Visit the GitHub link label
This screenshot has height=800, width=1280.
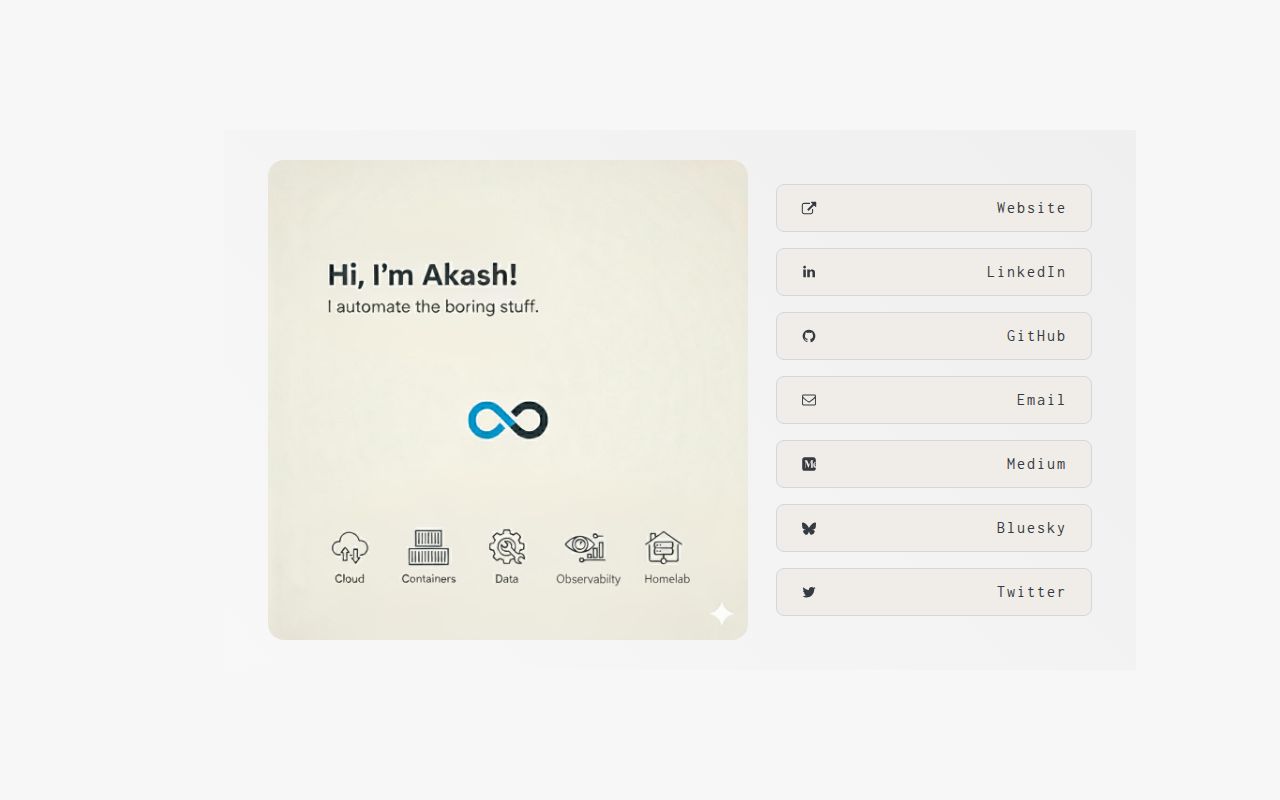pyautogui.click(x=1036, y=336)
